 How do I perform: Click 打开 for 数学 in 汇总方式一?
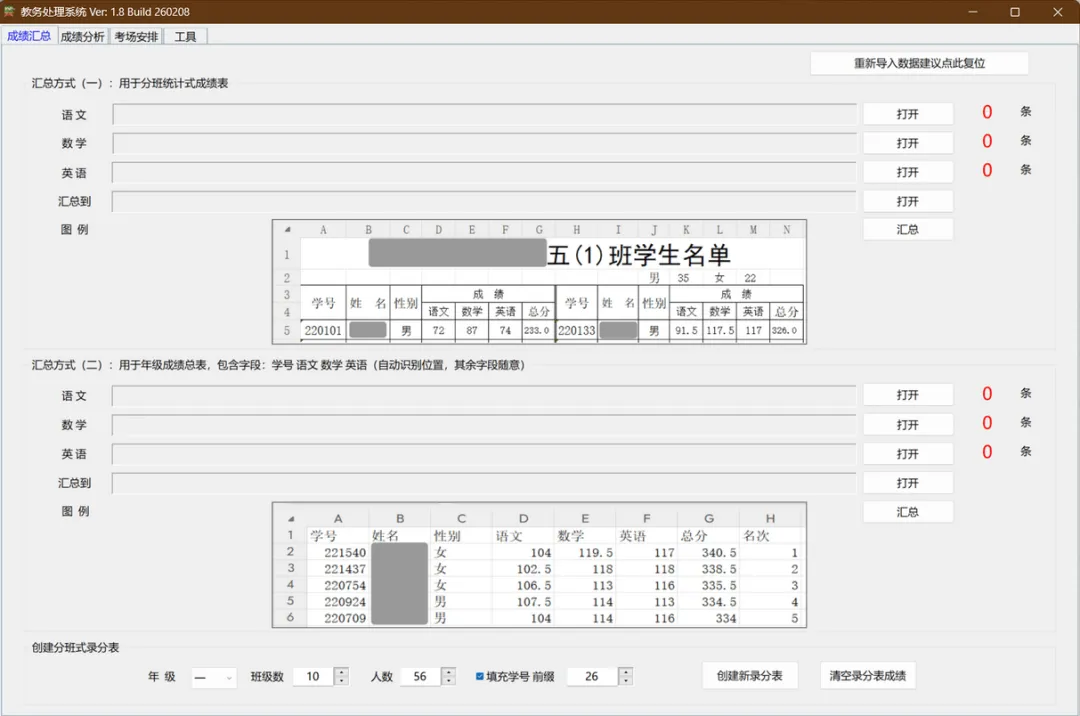point(908,143)
